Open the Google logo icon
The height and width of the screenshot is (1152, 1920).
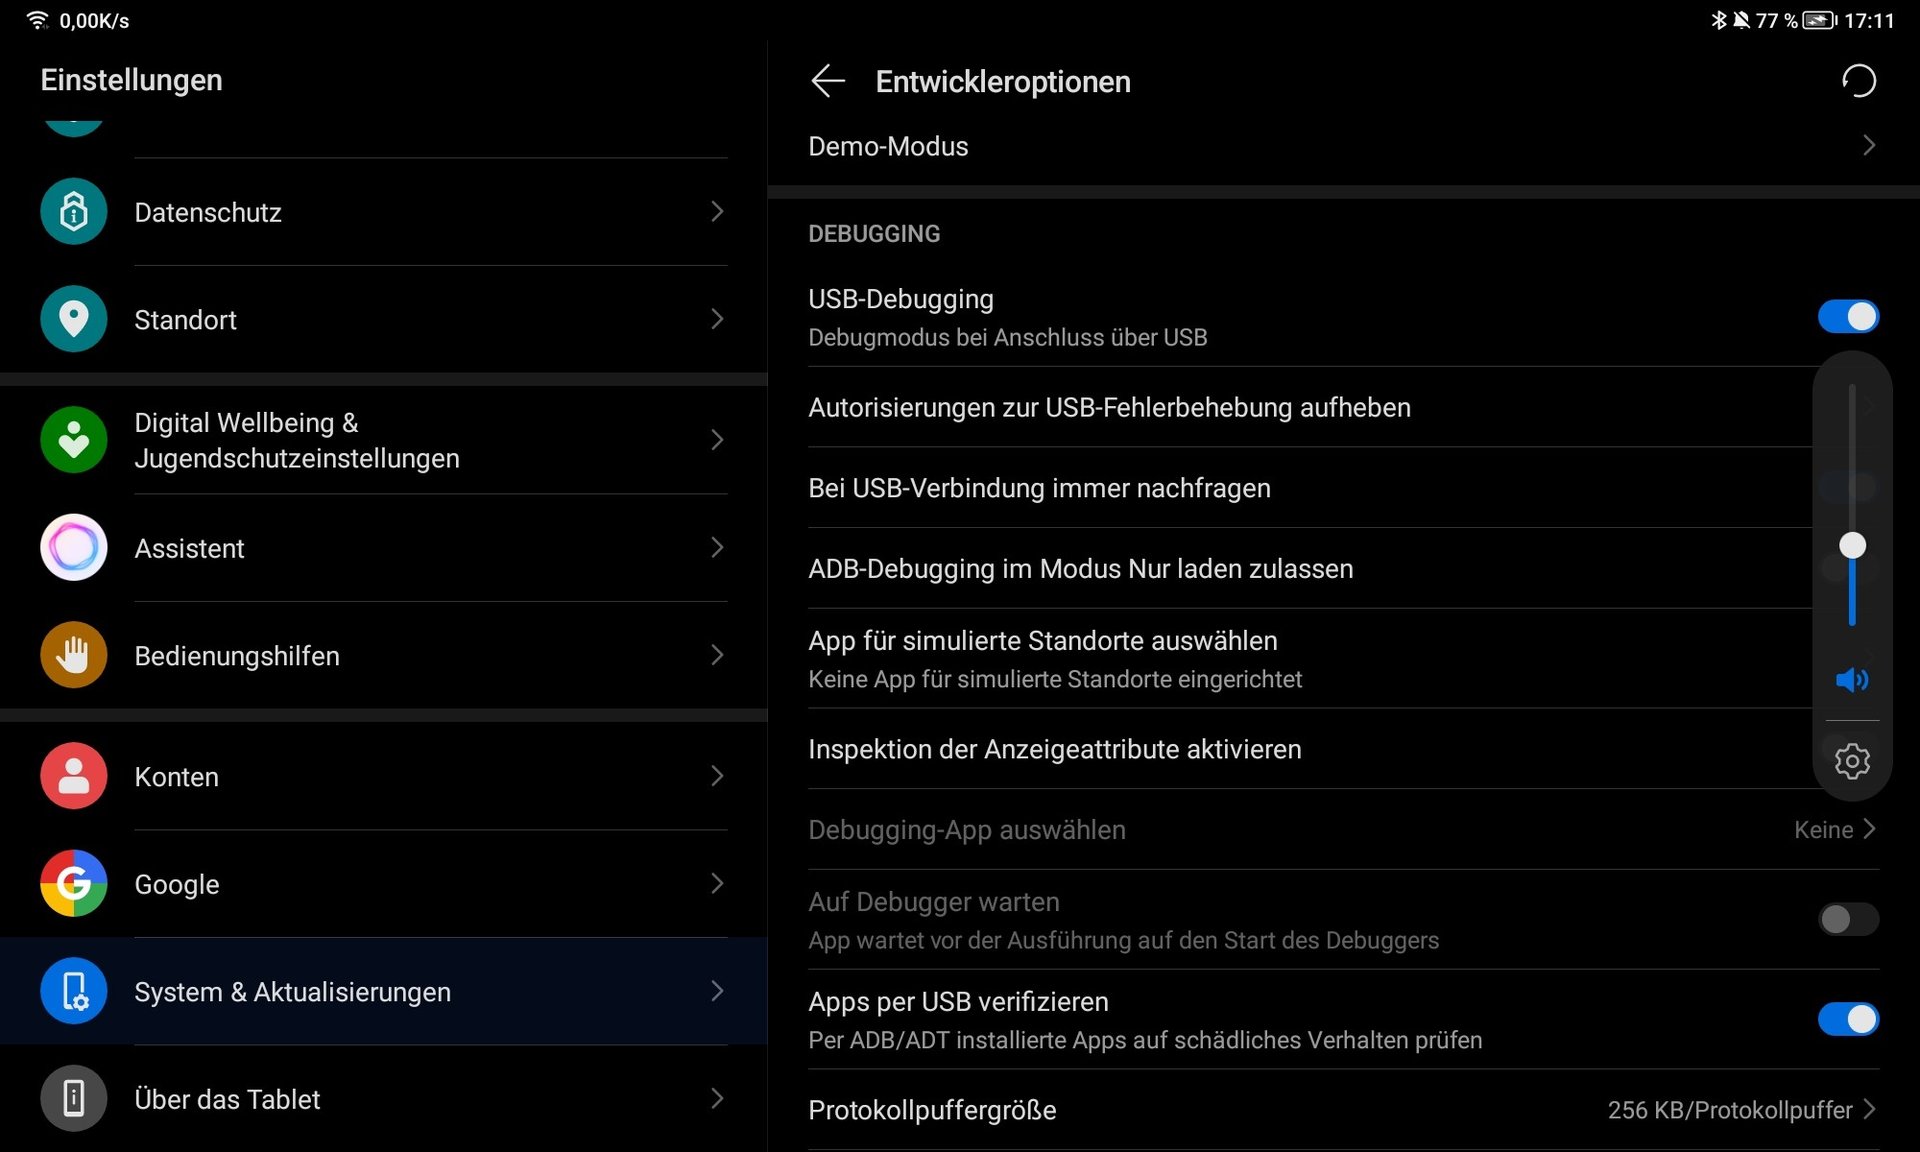click(73, 884)
